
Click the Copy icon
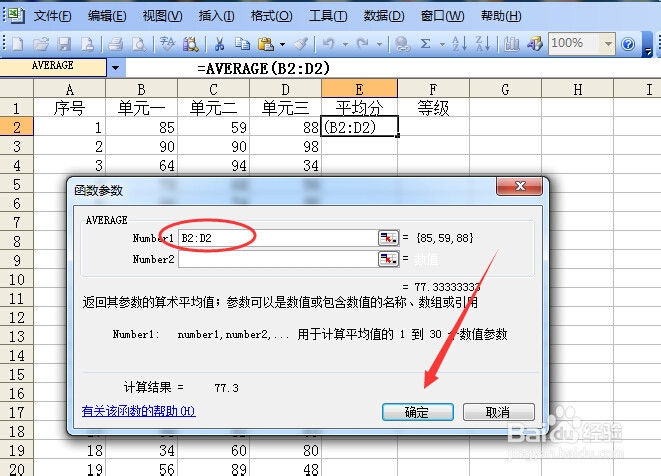click(242, 43)
